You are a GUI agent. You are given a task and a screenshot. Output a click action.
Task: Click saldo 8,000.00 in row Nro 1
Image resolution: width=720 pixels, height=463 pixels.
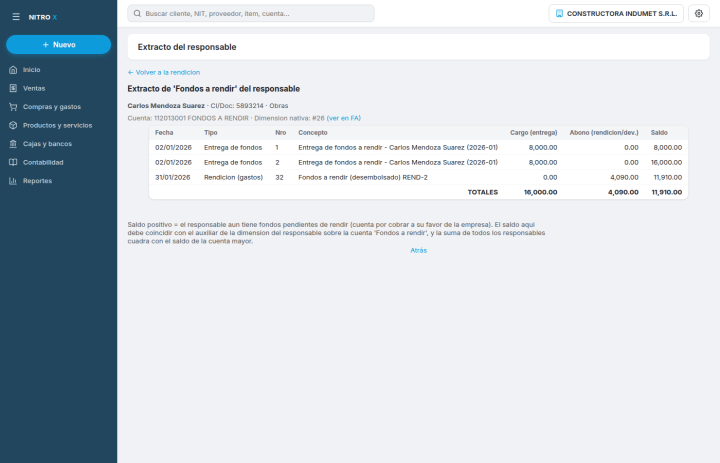(668, 147)
